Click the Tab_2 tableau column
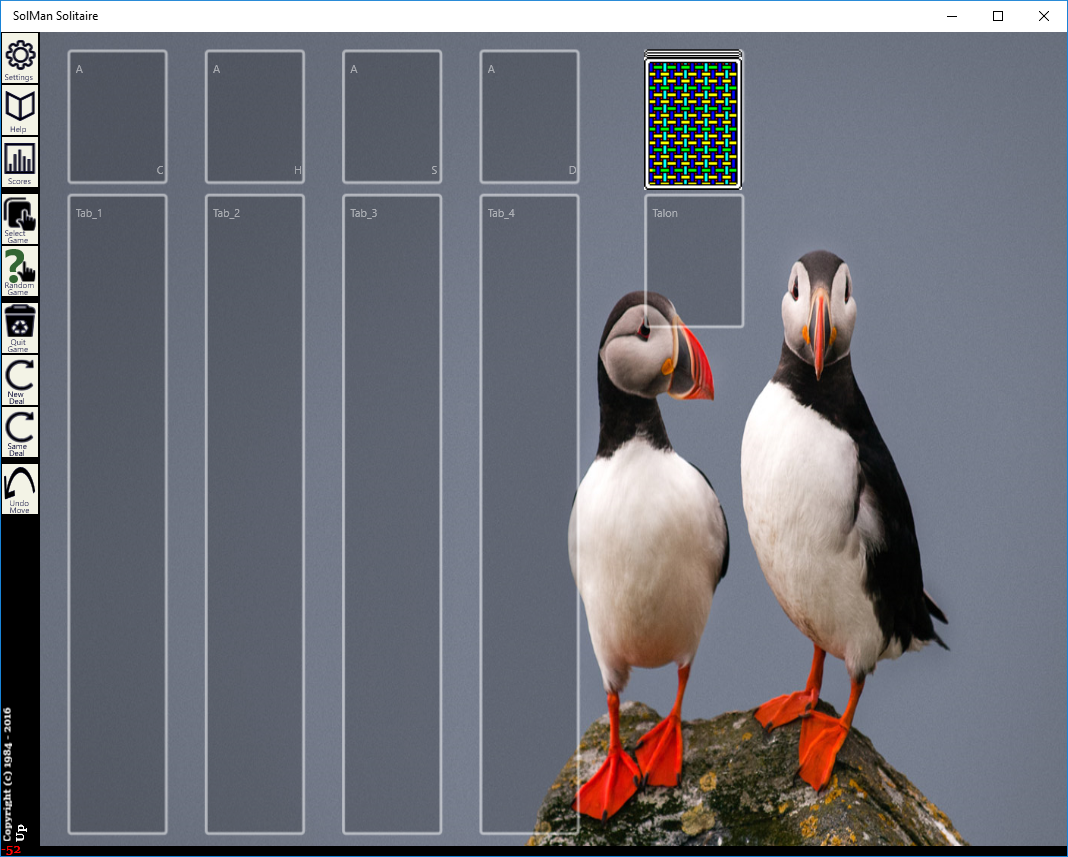 pyautogui.click(x=254, y=514)
